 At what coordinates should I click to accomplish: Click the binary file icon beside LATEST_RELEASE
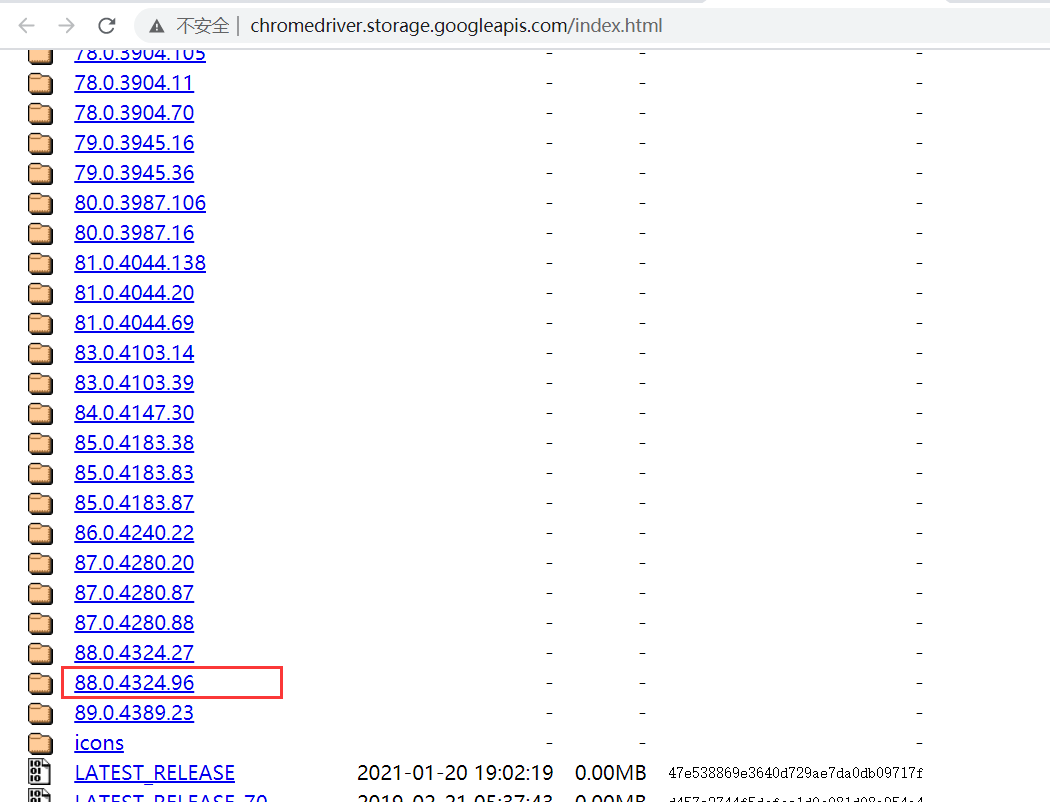coord(40,772)
